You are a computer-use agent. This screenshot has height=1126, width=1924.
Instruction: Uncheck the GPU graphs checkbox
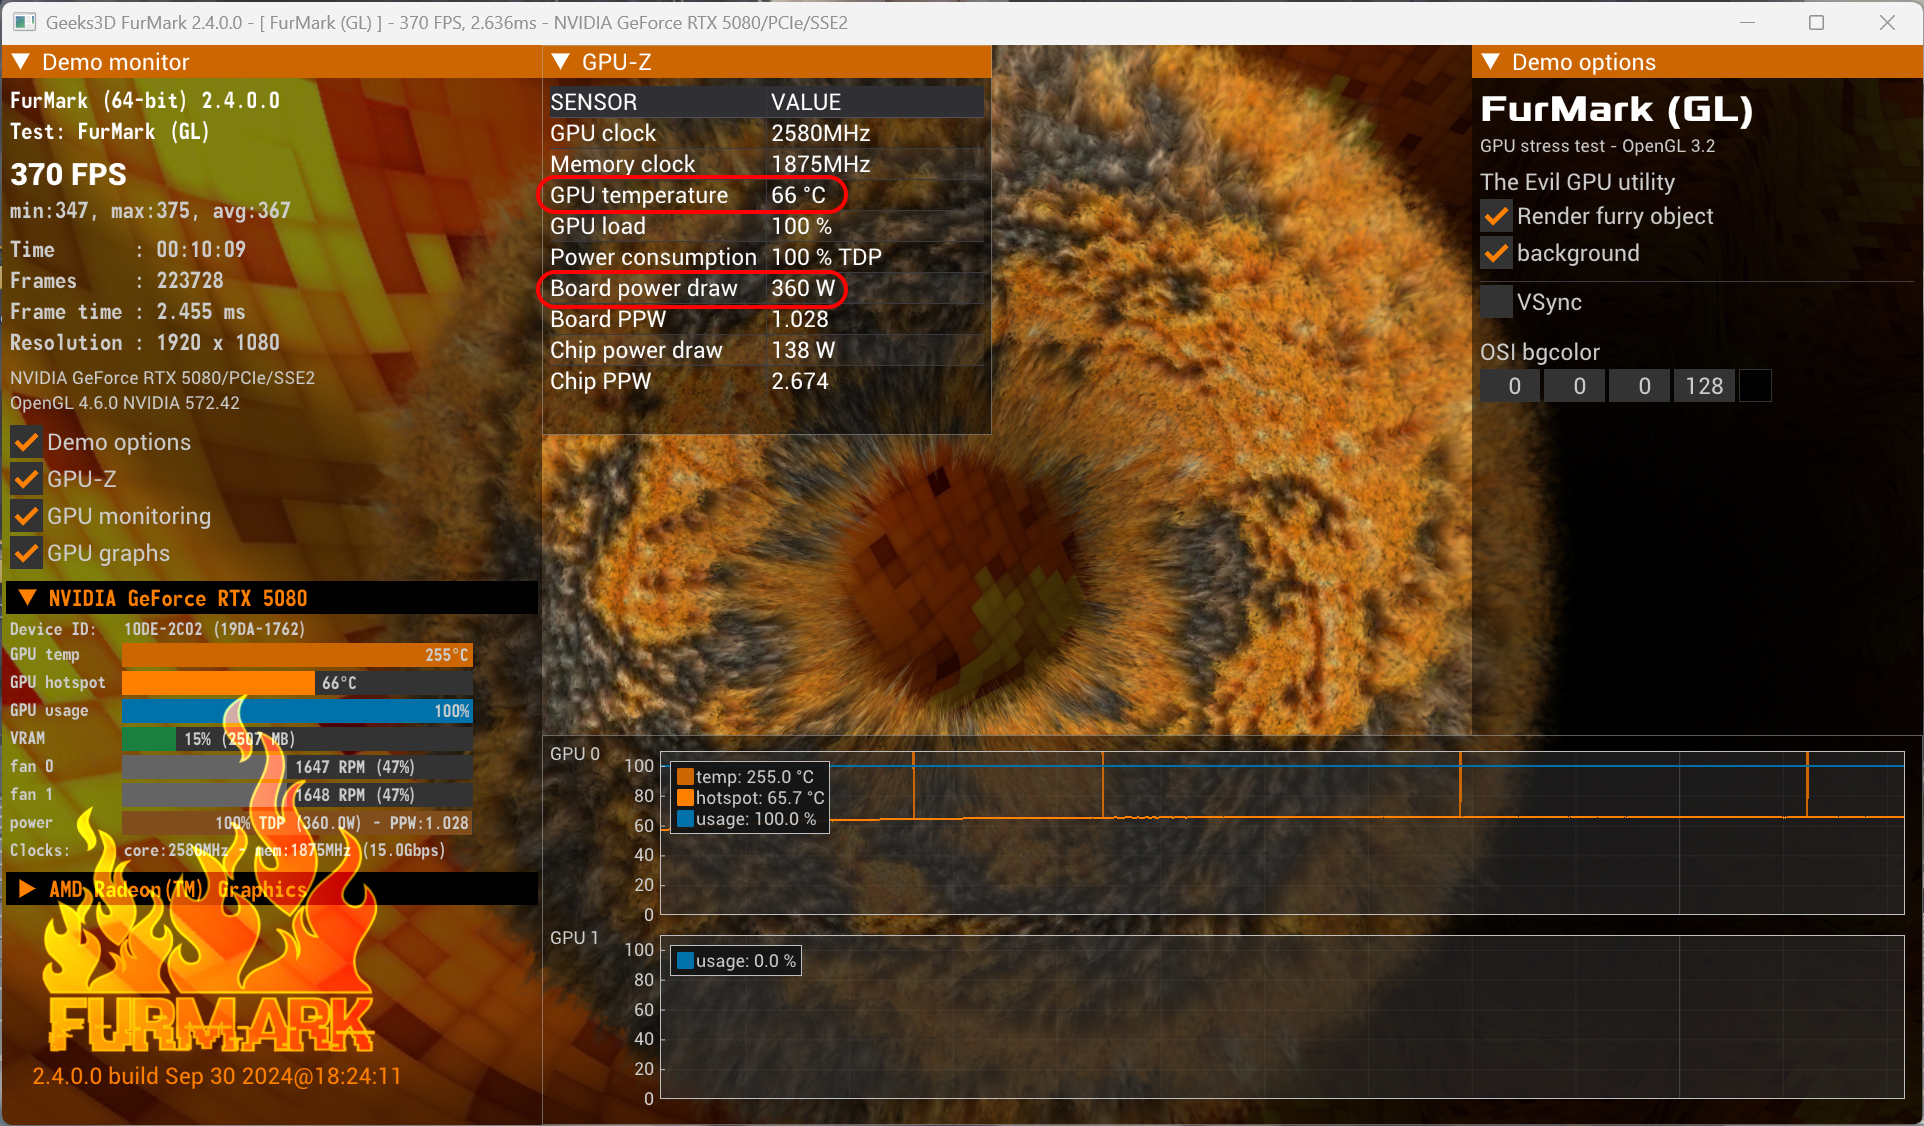[27, 553]
